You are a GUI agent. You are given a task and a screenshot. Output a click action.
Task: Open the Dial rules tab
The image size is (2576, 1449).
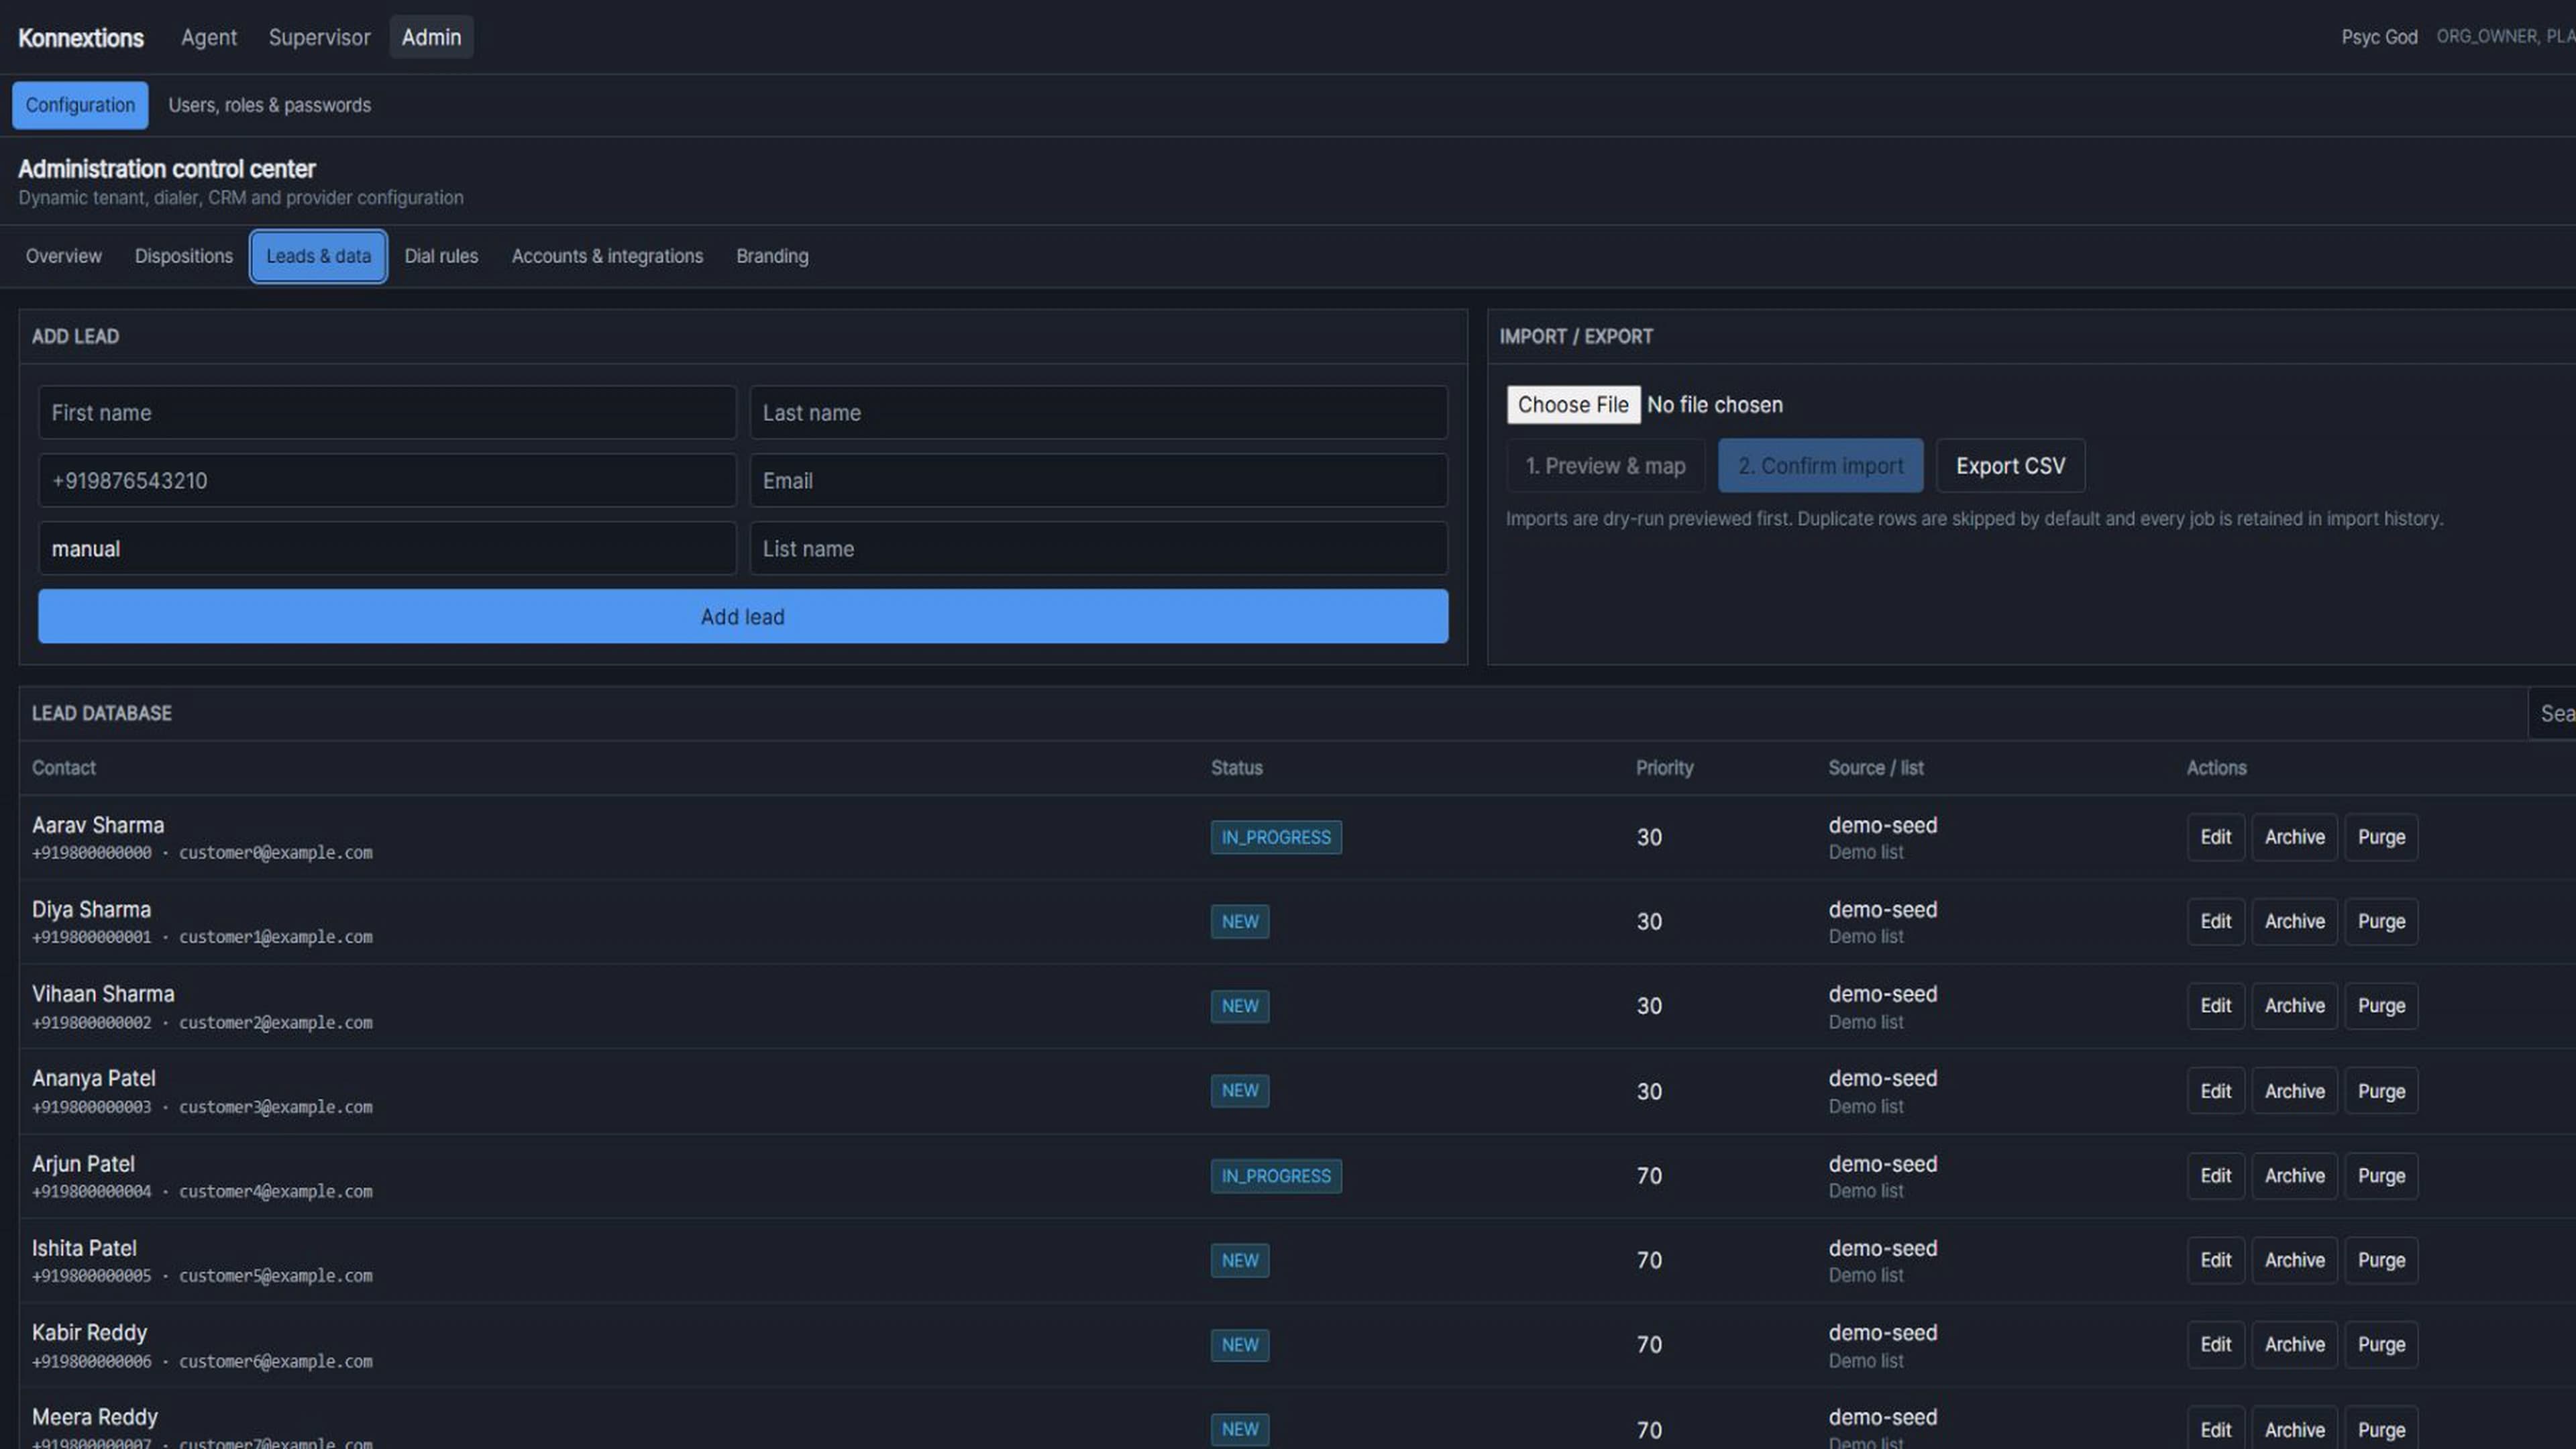pyautogui.click(x=441, y=256)
